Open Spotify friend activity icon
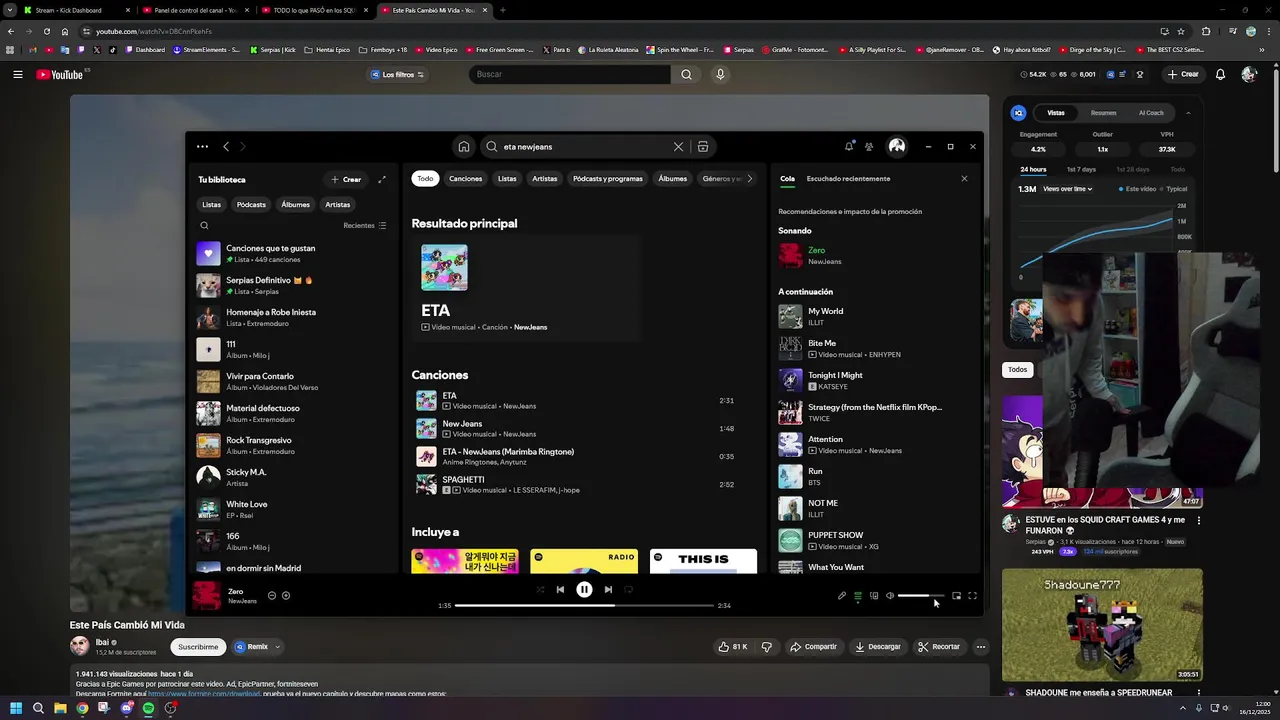Image resolution: width=1280 pixels, height=720 pixels. pos(869,146)
